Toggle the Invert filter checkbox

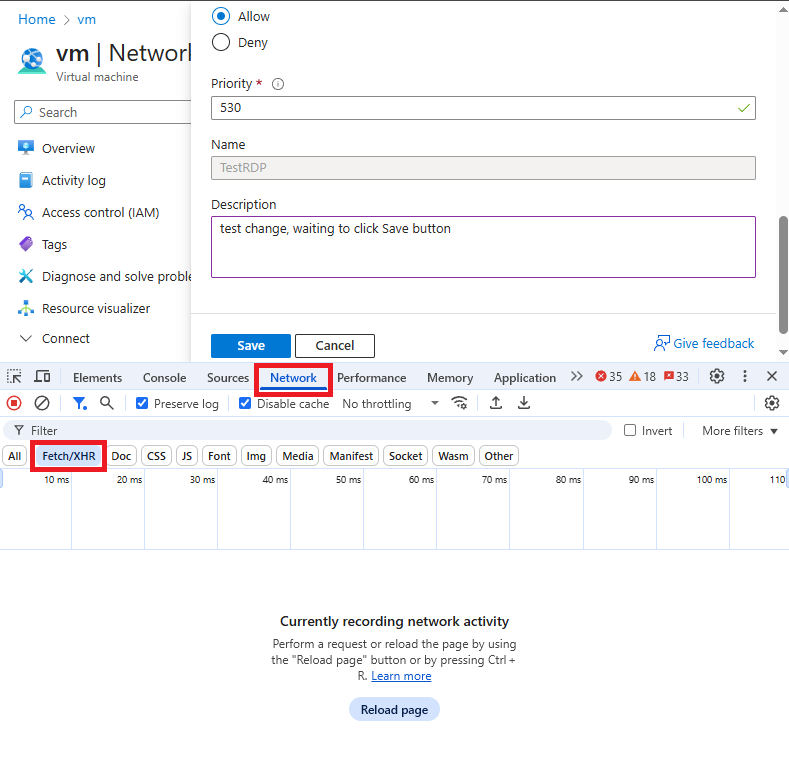[629, 430]
